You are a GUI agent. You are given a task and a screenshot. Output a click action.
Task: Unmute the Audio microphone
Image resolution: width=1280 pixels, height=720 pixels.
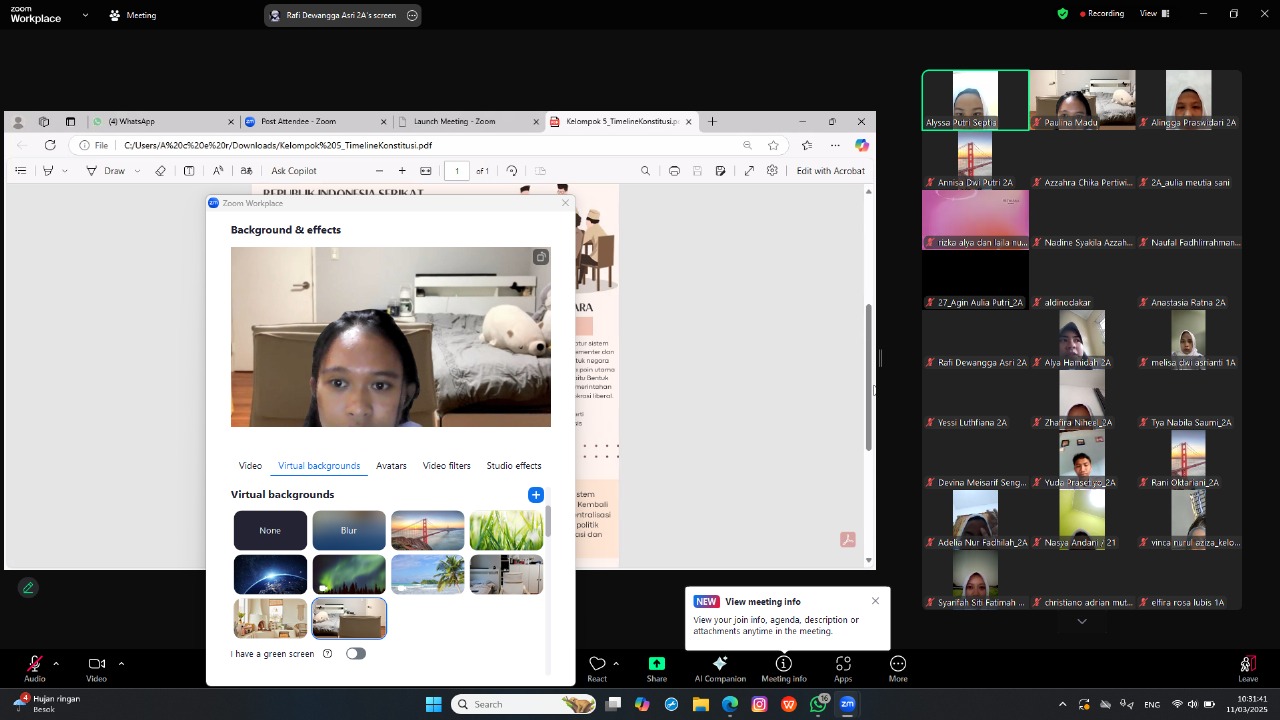(34, 665)
